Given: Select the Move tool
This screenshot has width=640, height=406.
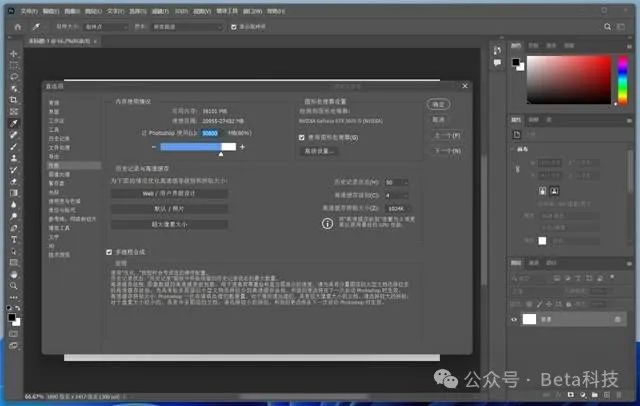Looking at the screenshot, I should point(13,54).
